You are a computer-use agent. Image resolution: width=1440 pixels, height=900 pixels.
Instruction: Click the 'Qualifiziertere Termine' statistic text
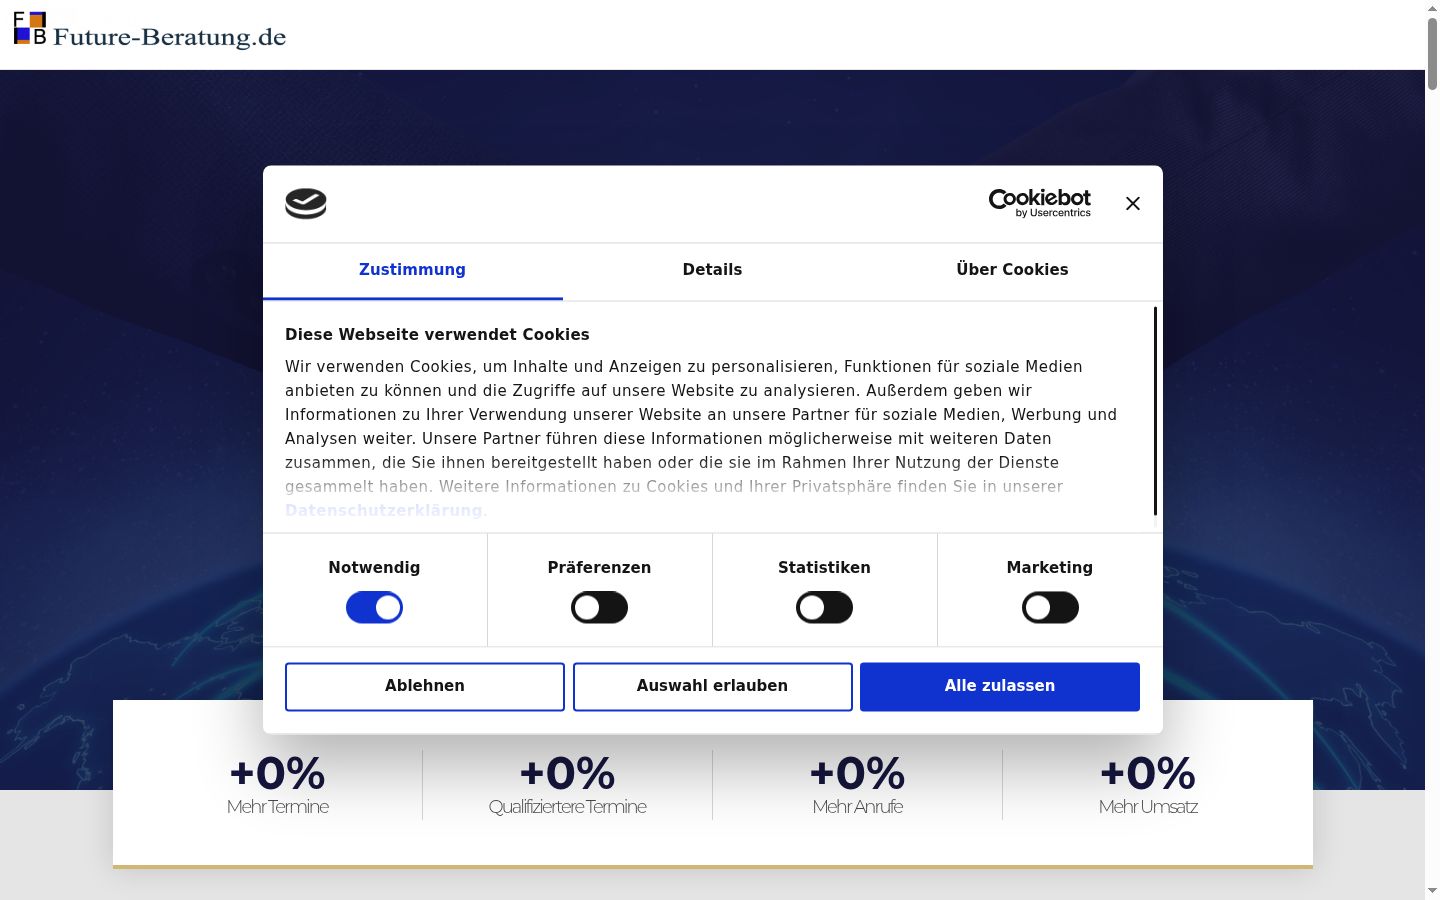point(567,807)
